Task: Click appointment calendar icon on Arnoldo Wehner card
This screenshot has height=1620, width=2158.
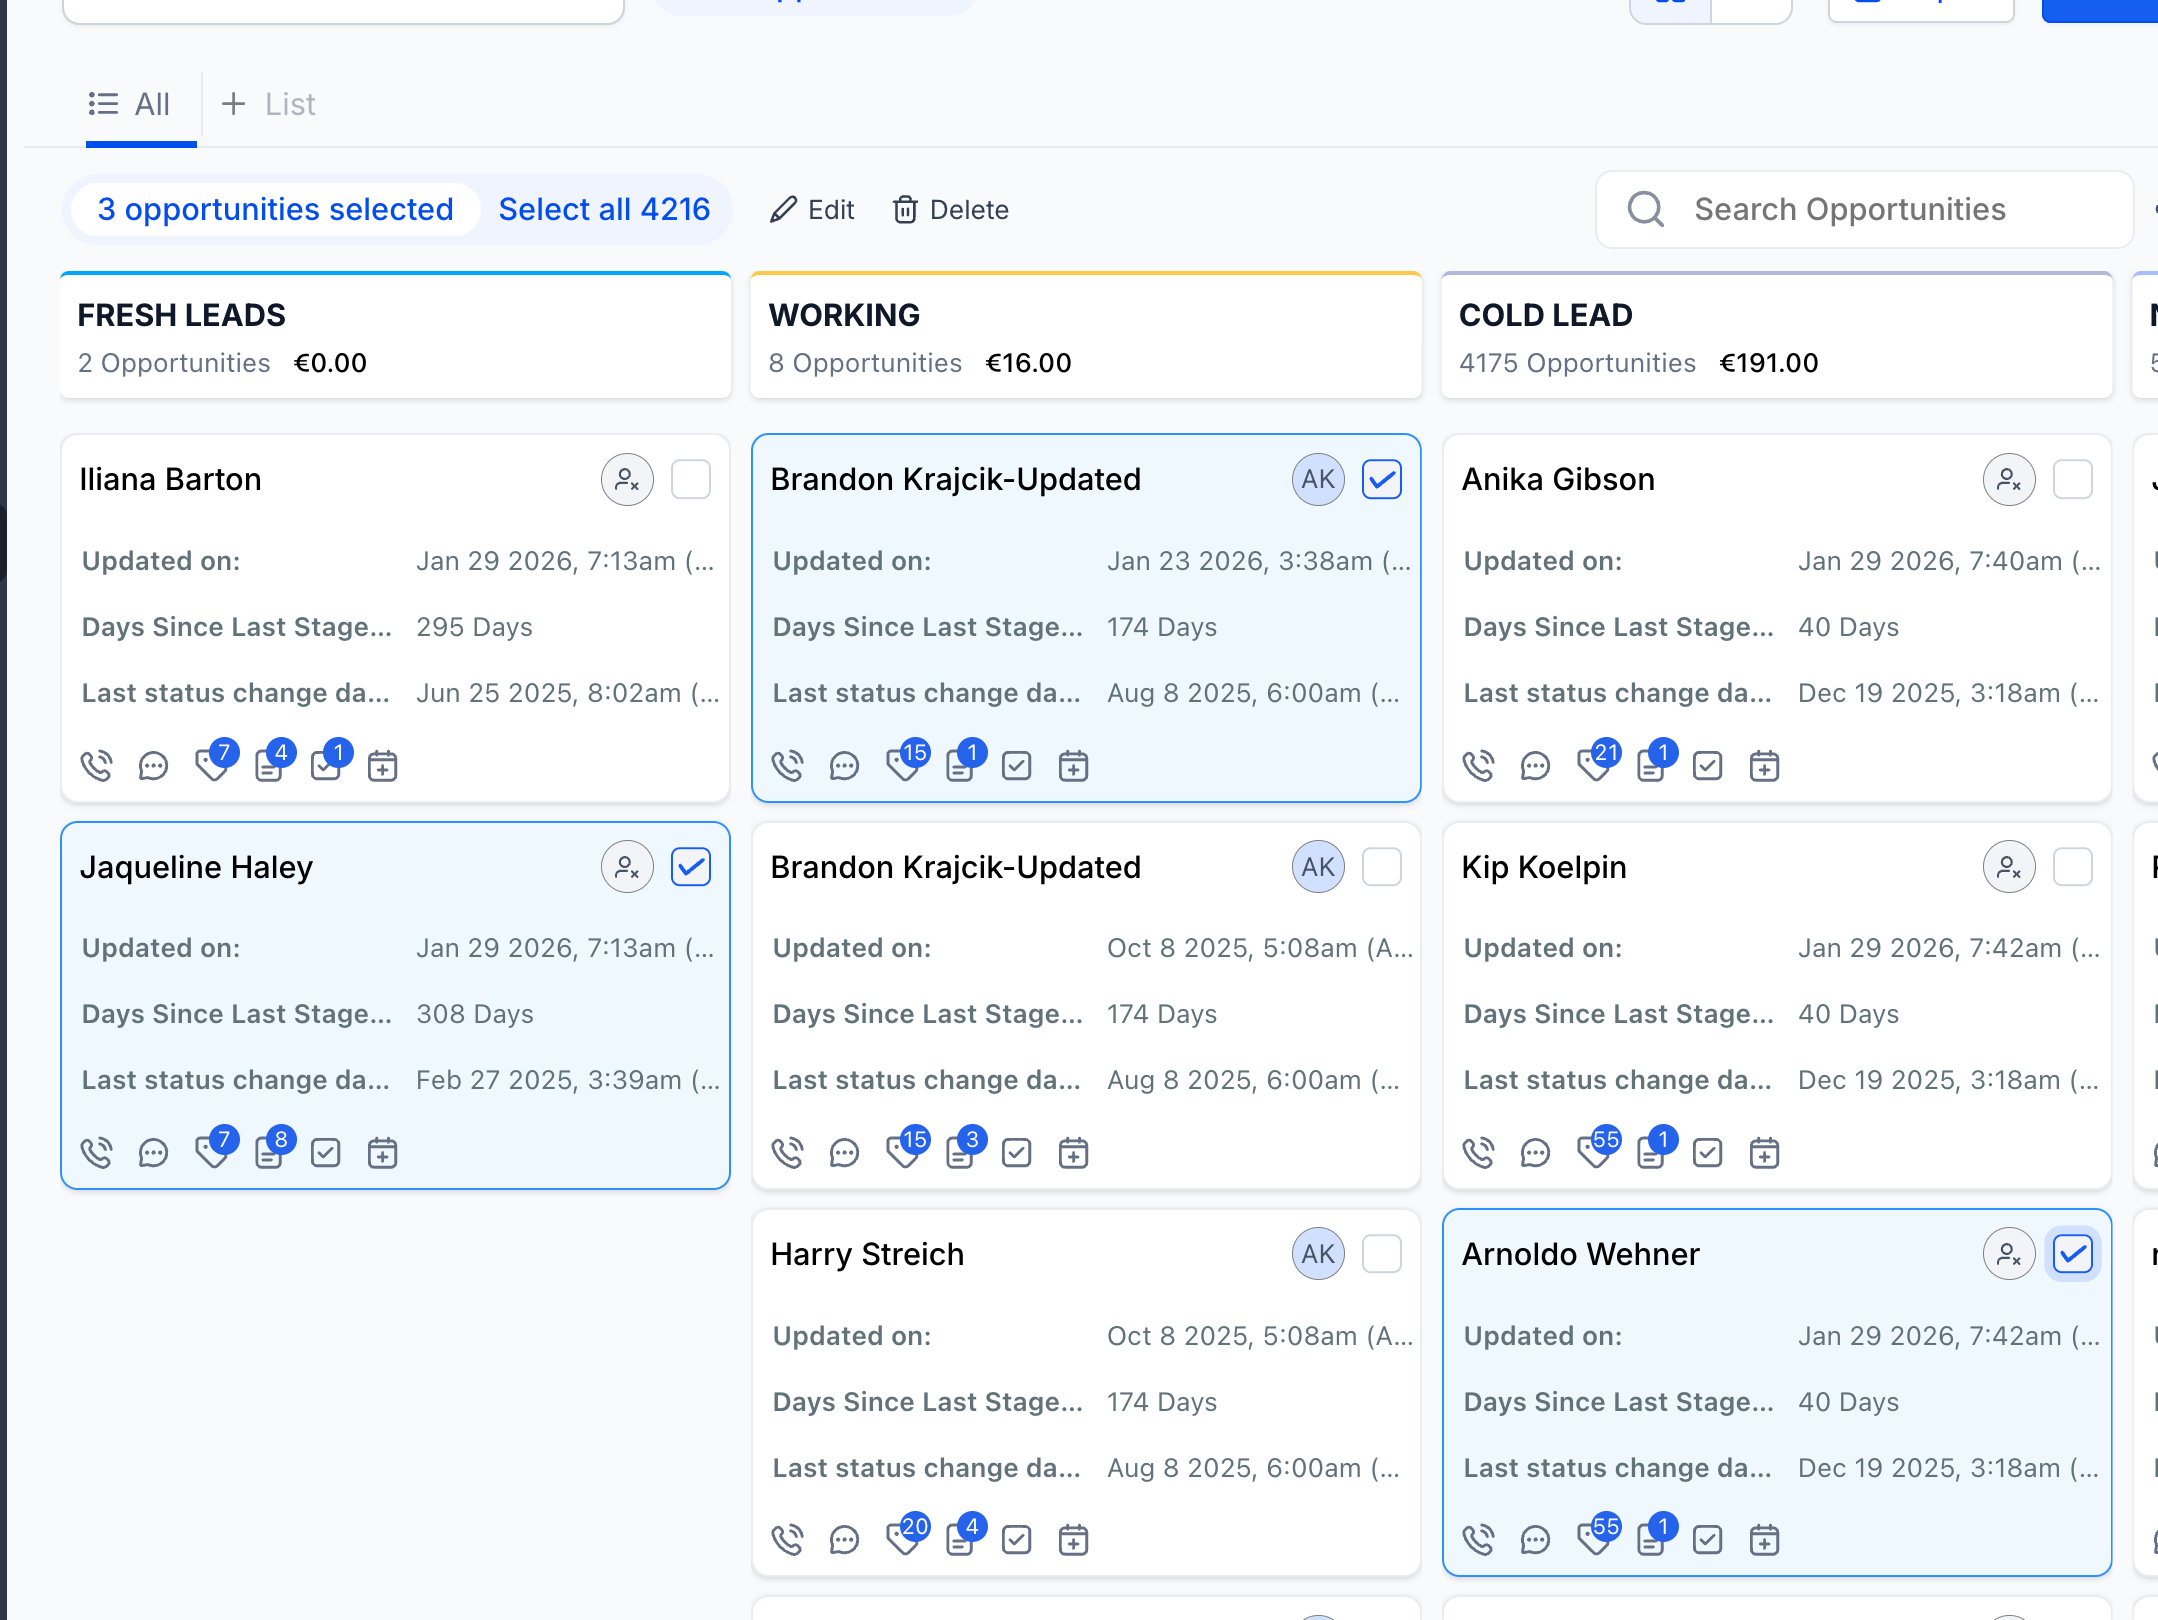Action: [1764, 1540]
